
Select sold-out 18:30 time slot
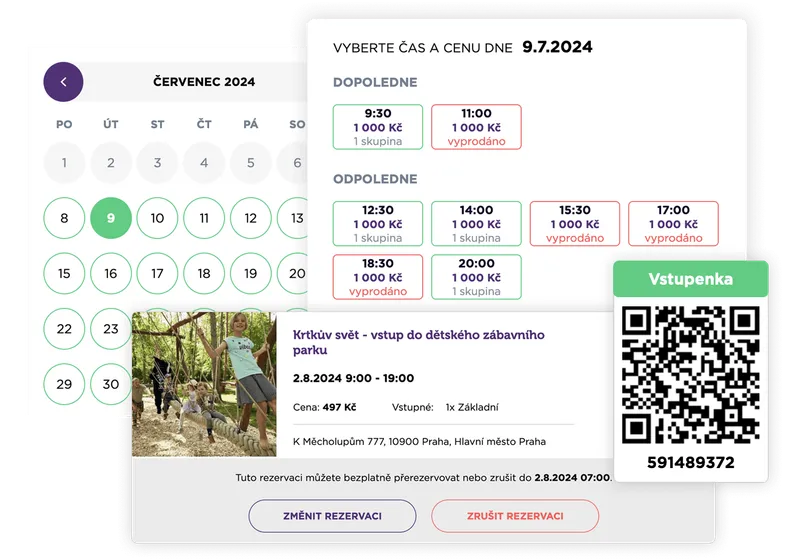(378, 277)
